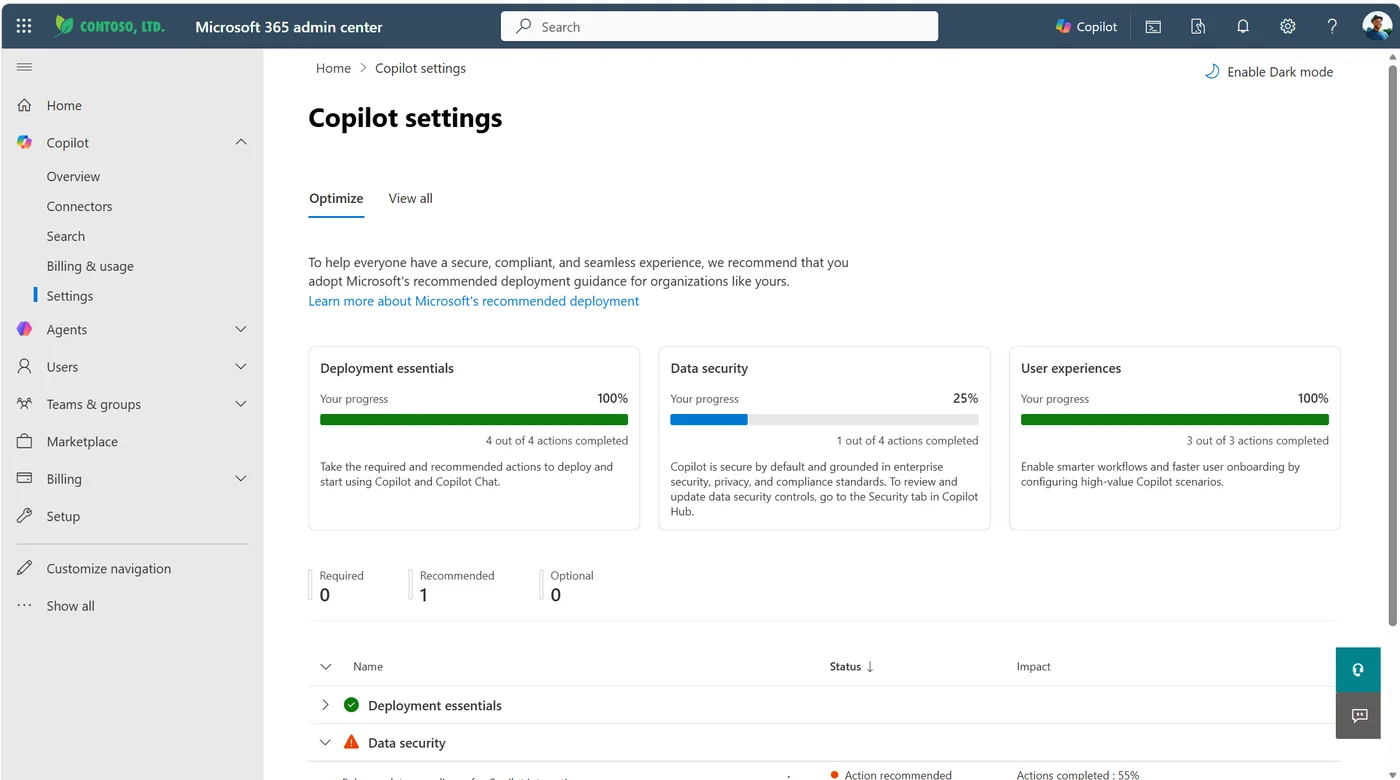Click the Home house icon in sidebar

point(25,105)
